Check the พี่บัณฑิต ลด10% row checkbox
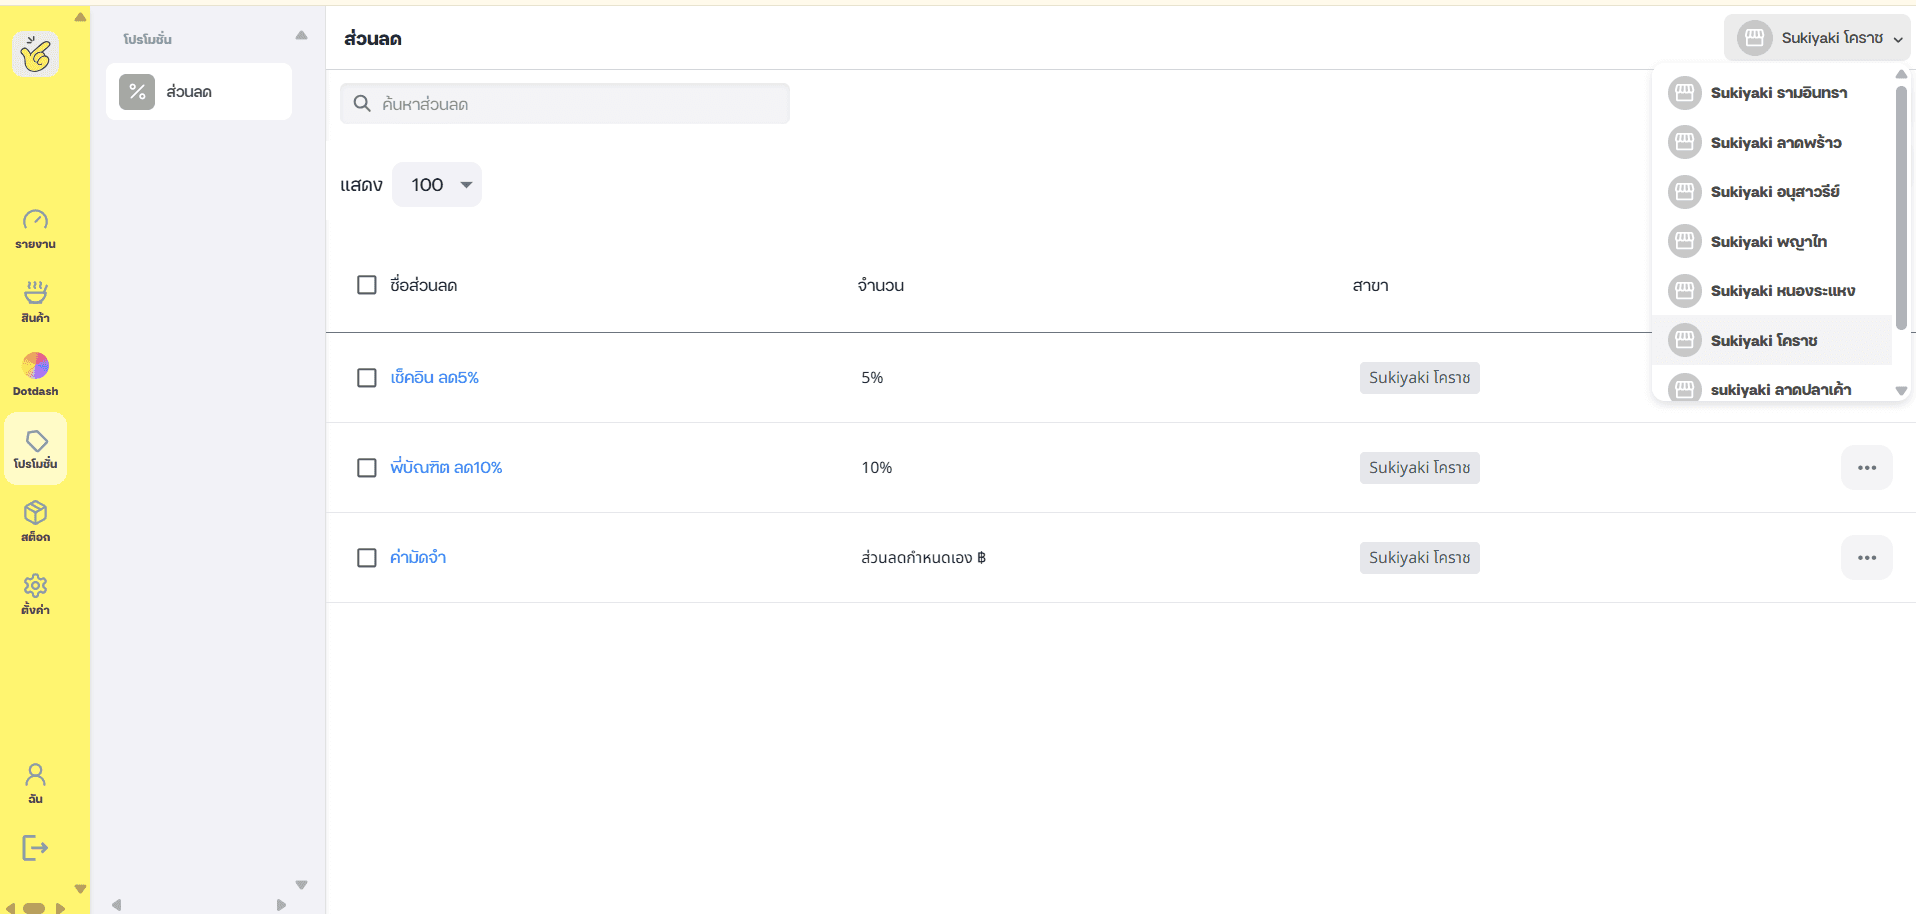Viewport: 1916px width, 914px height. (367, 468)
